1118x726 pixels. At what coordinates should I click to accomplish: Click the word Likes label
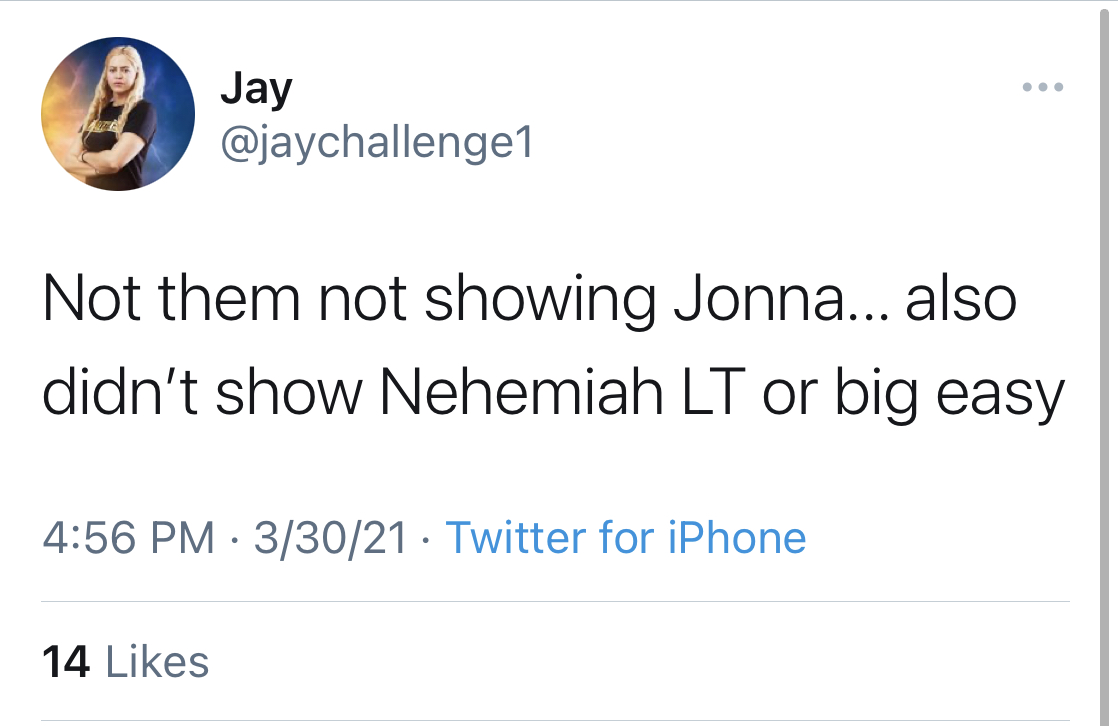pos(157,661)
